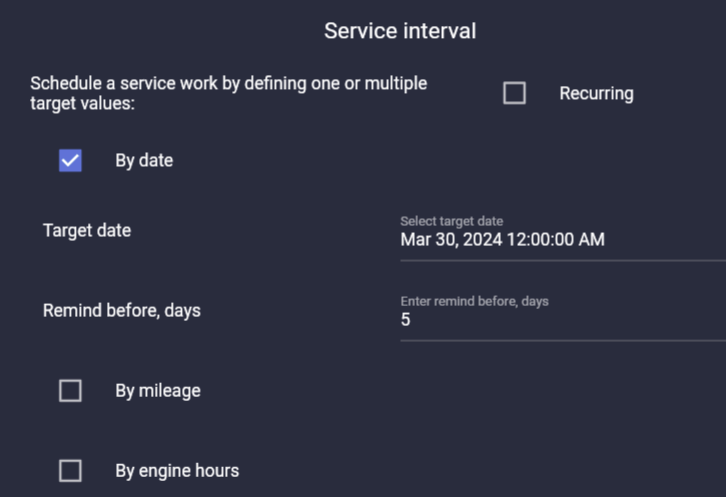Tick the By mileage checkbox

coord(70,390)
